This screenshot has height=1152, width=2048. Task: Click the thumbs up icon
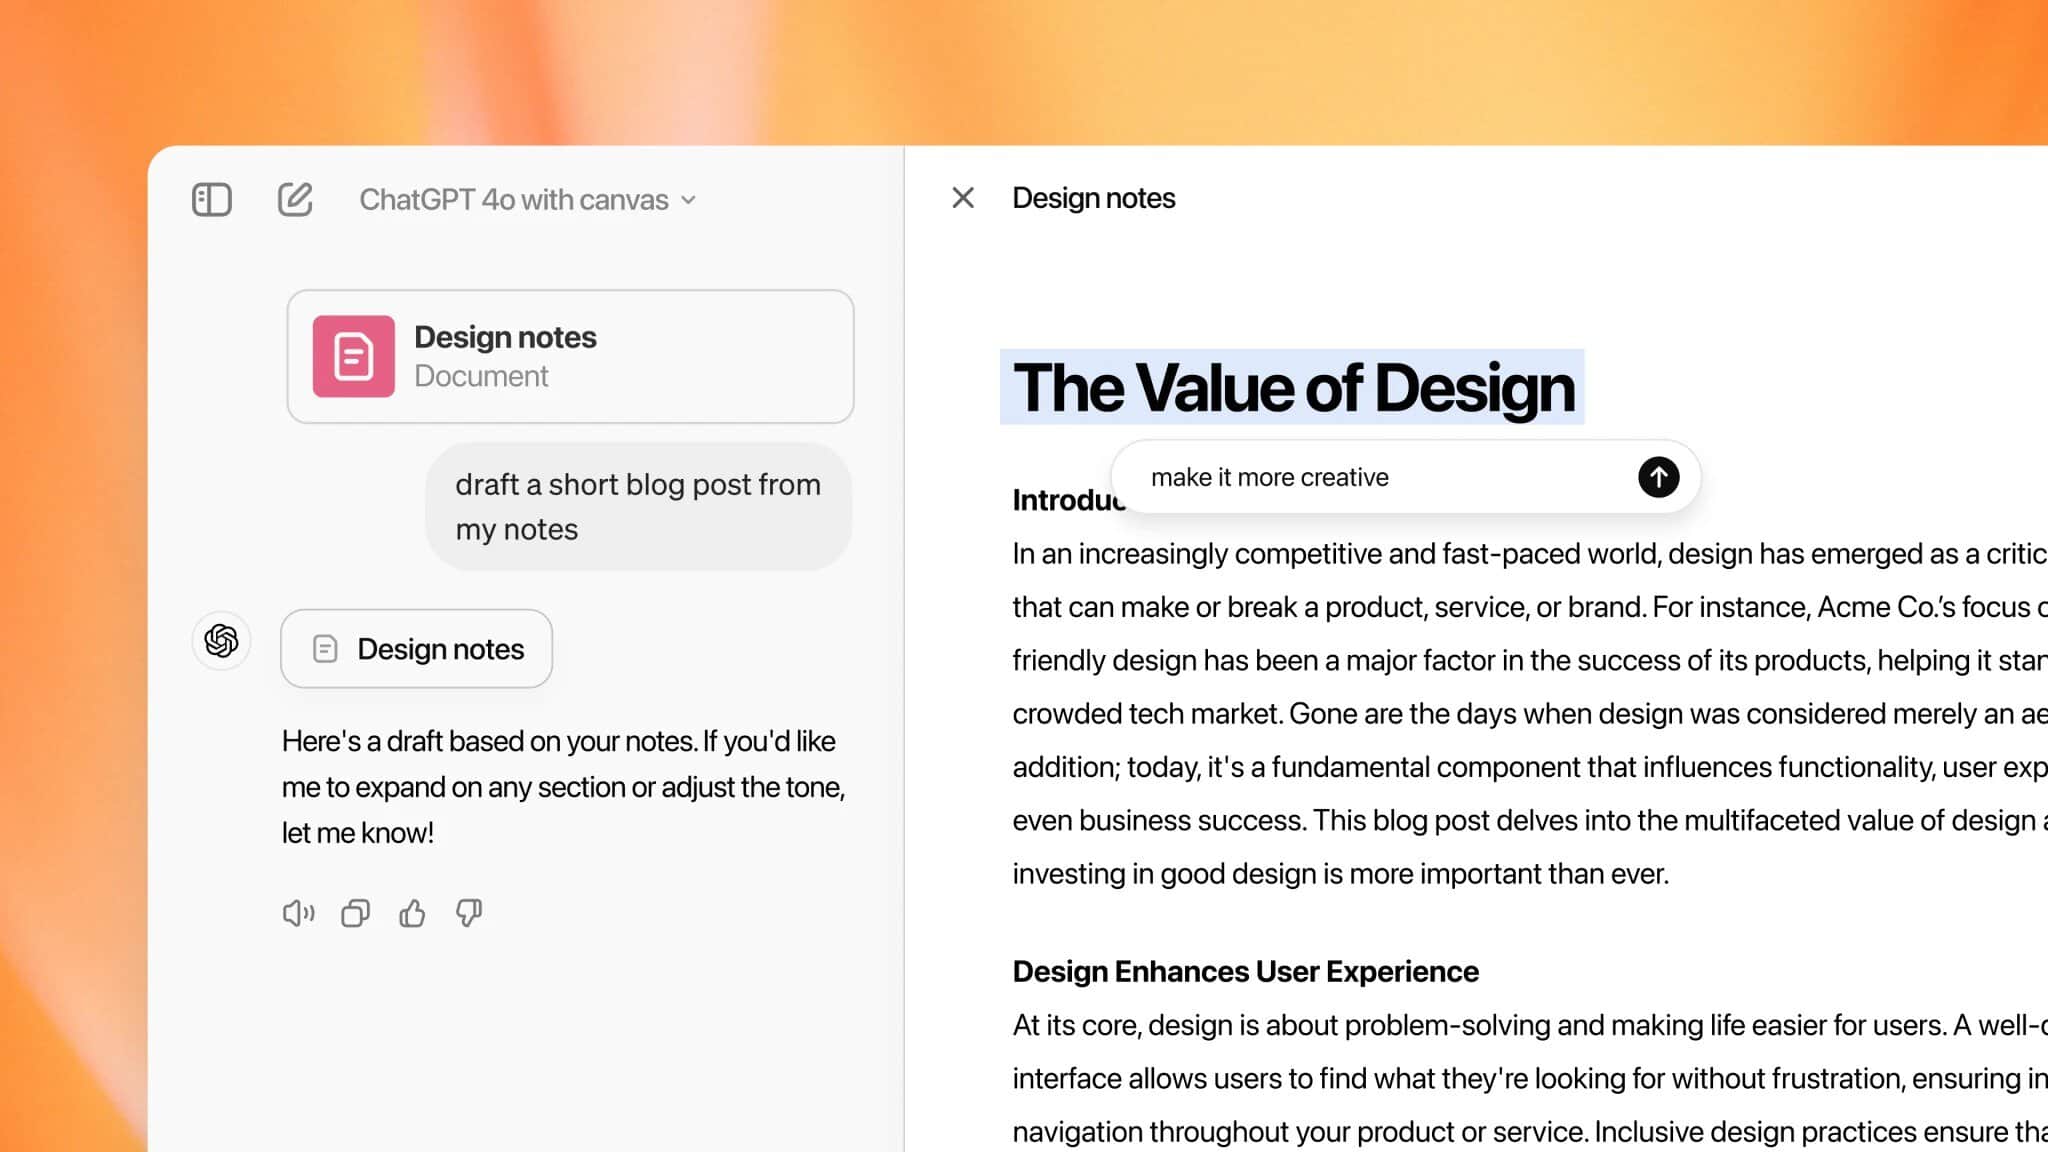[x=411, y=913]
